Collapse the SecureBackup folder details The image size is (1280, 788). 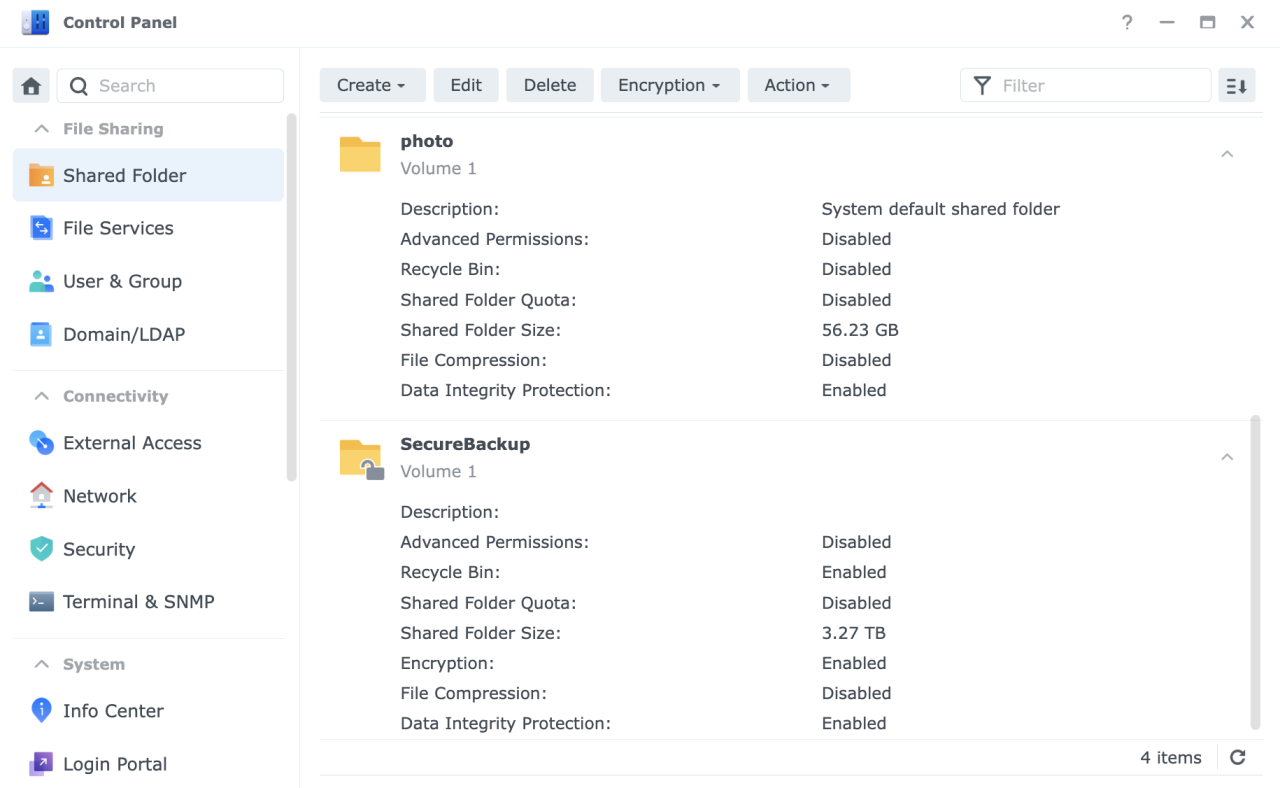[1227, 456]
